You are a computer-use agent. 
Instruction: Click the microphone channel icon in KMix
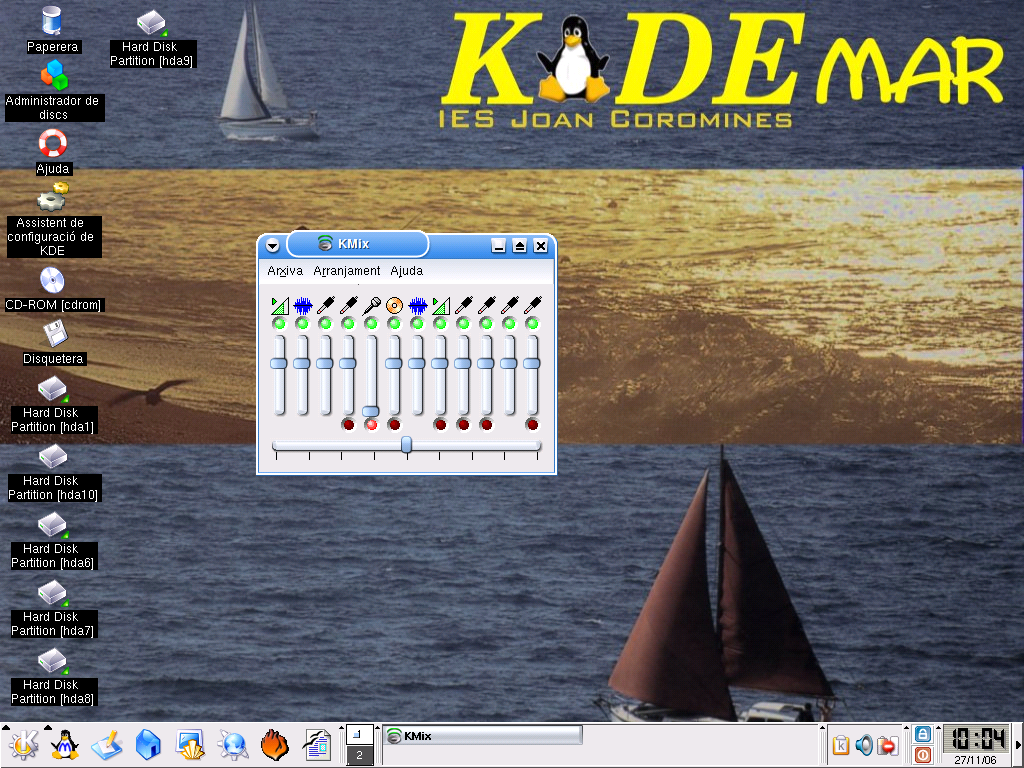371,305
